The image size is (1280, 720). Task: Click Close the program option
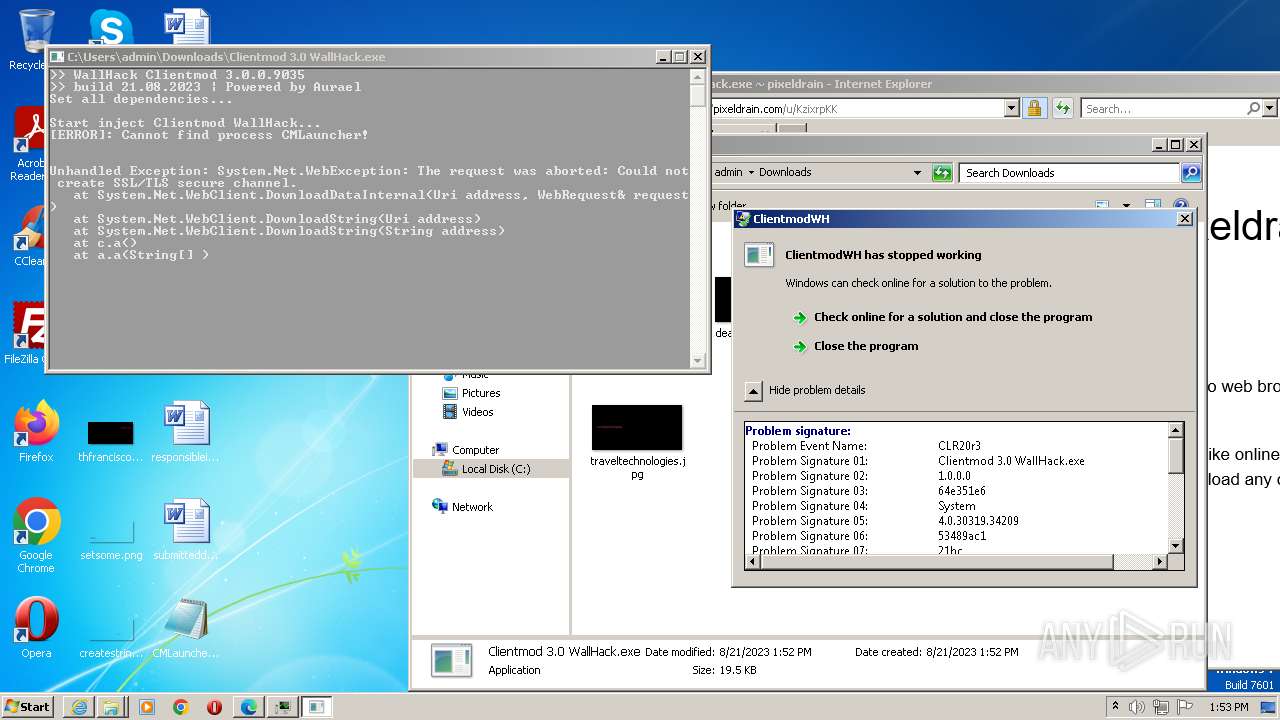pos(865,346)
